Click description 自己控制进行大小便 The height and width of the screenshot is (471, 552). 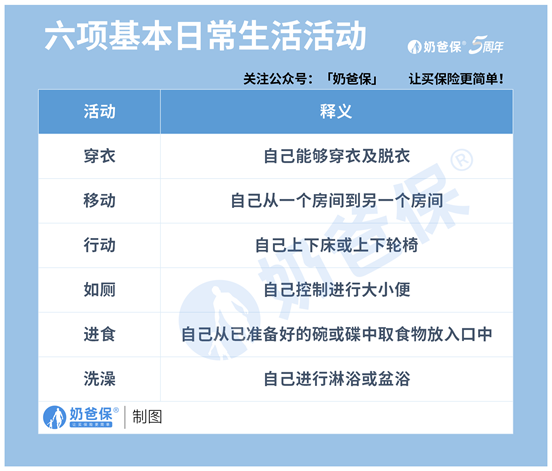[337, 290]
